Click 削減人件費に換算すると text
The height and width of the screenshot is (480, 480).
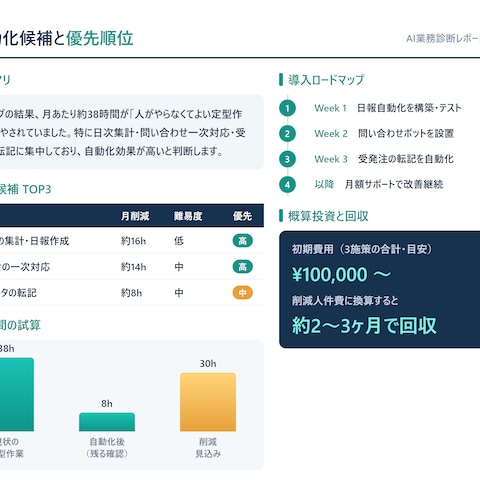pyautogui.click(x=345, y=301)
